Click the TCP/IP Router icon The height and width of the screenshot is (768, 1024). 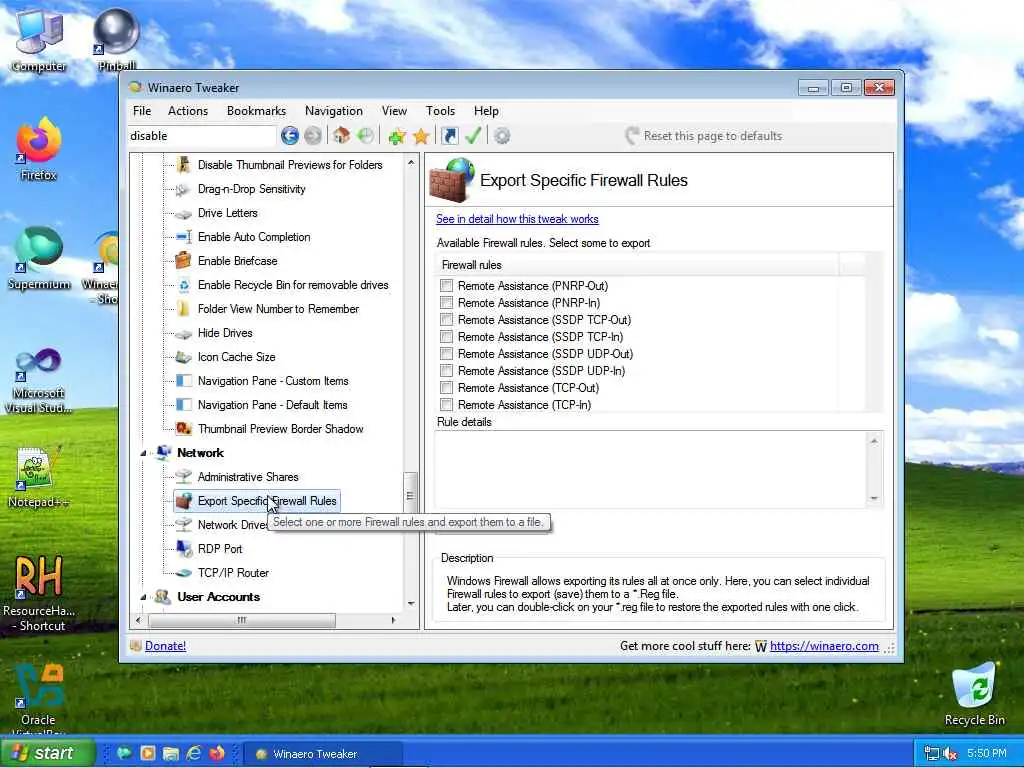click(x=184, y=573)
